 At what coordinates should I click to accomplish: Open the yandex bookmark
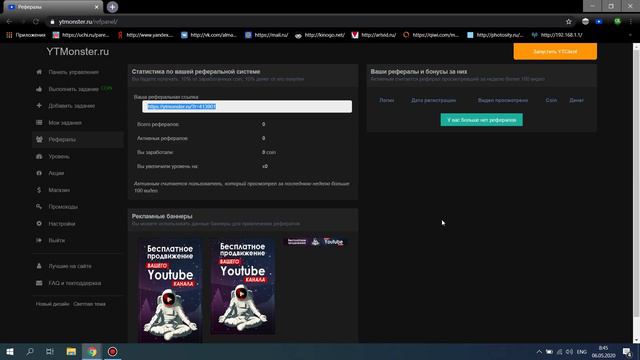pos(145,35)
